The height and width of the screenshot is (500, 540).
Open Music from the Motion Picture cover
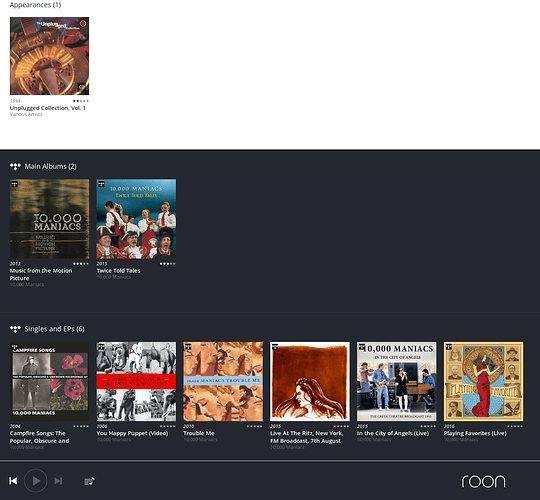[x=49, y=219]
